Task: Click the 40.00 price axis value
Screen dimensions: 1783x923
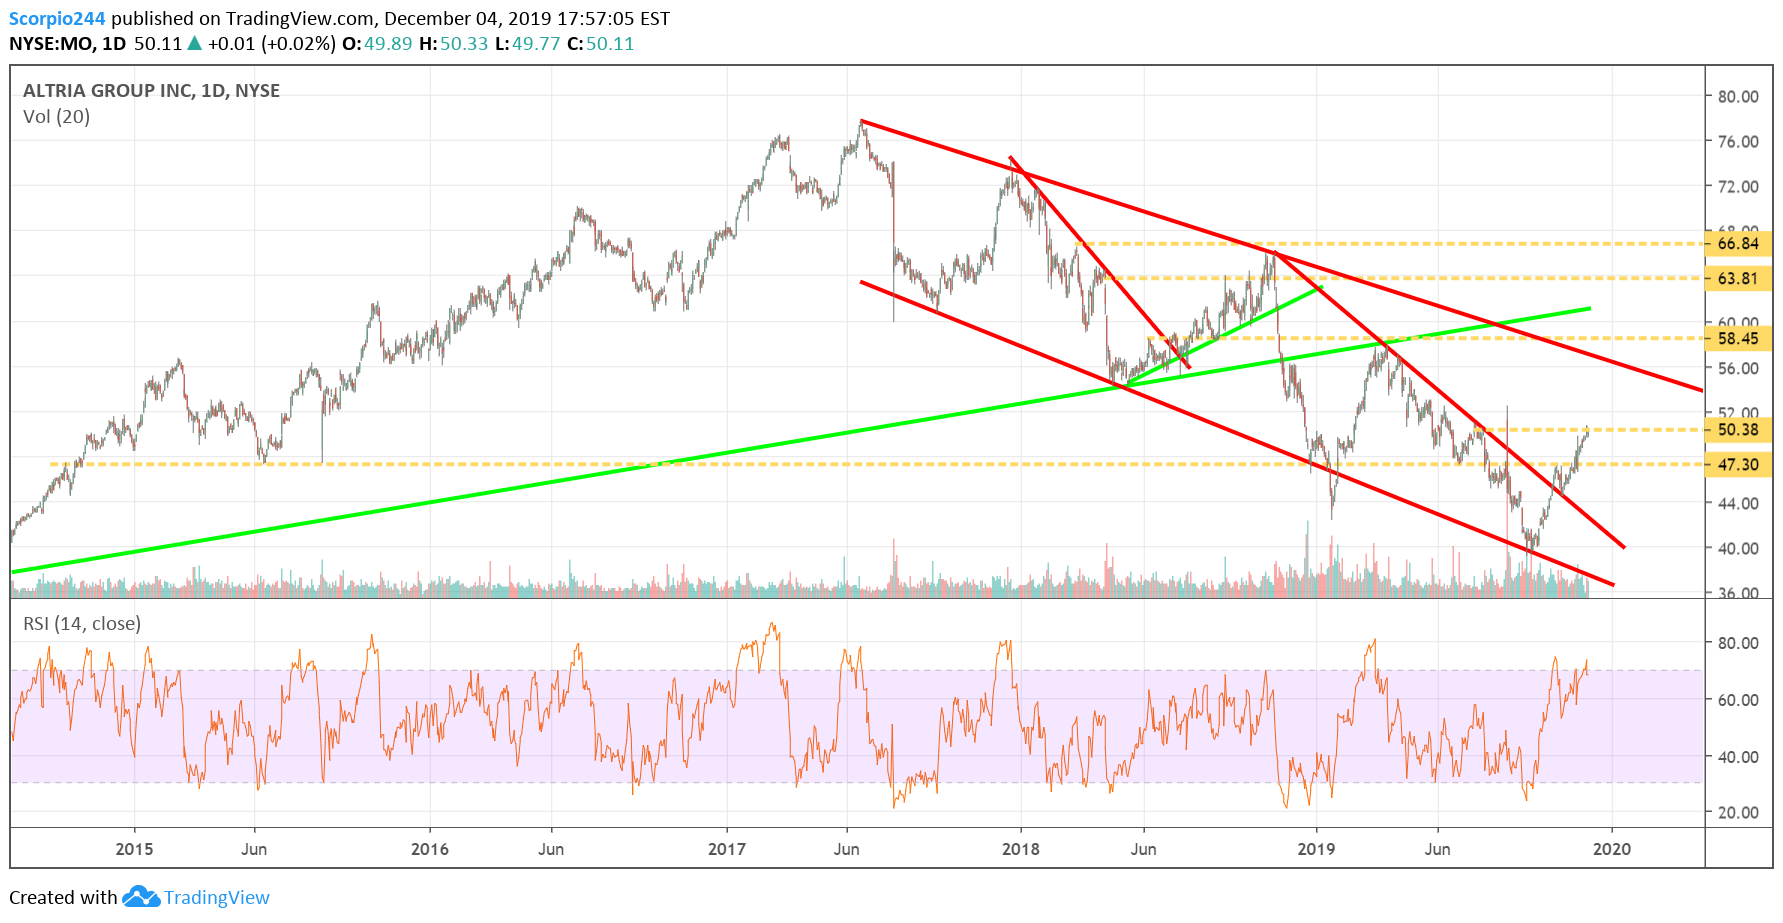Action: pyautogui.click(x=1738, y=549)
